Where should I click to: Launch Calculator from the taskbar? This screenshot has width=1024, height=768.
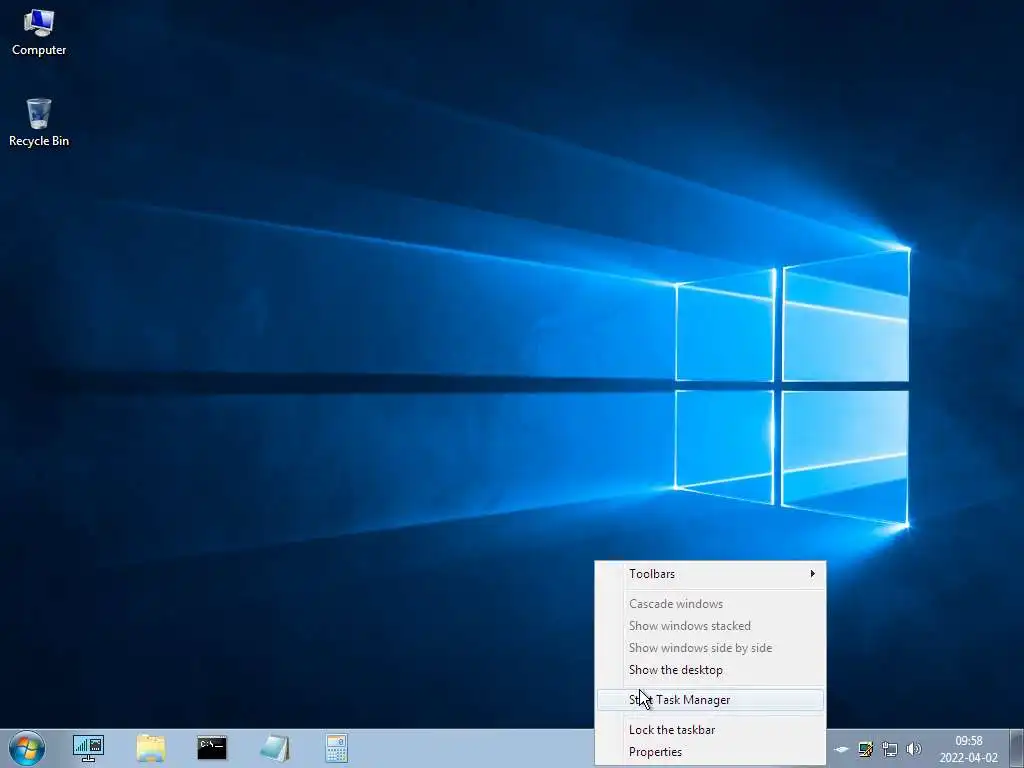pos(336,748)
